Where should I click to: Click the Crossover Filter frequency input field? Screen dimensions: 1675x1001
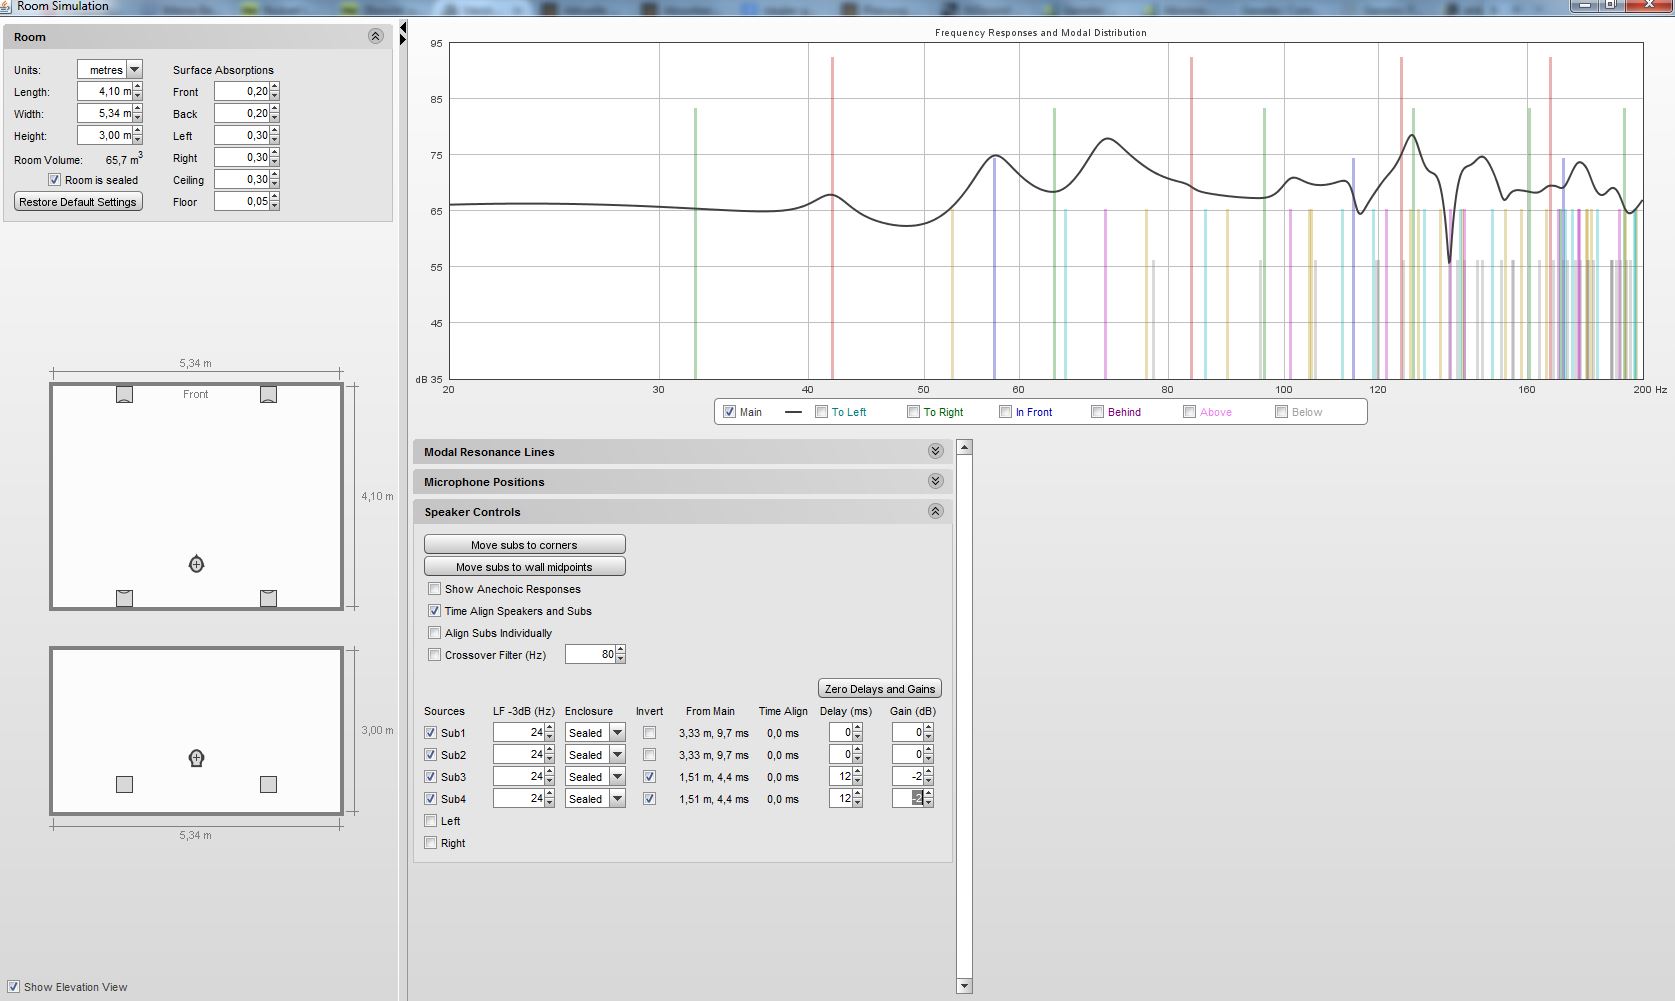point(590,655)
